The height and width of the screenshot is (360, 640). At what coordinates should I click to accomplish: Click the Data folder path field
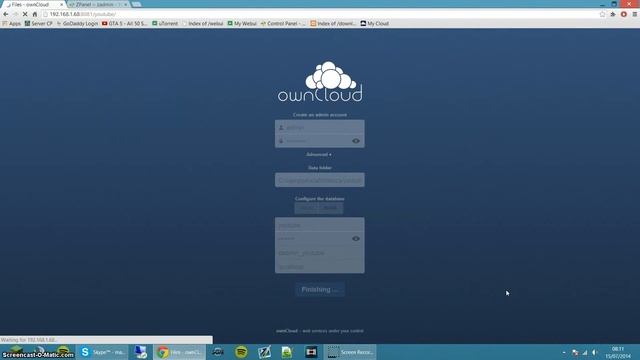coord(320,180)
